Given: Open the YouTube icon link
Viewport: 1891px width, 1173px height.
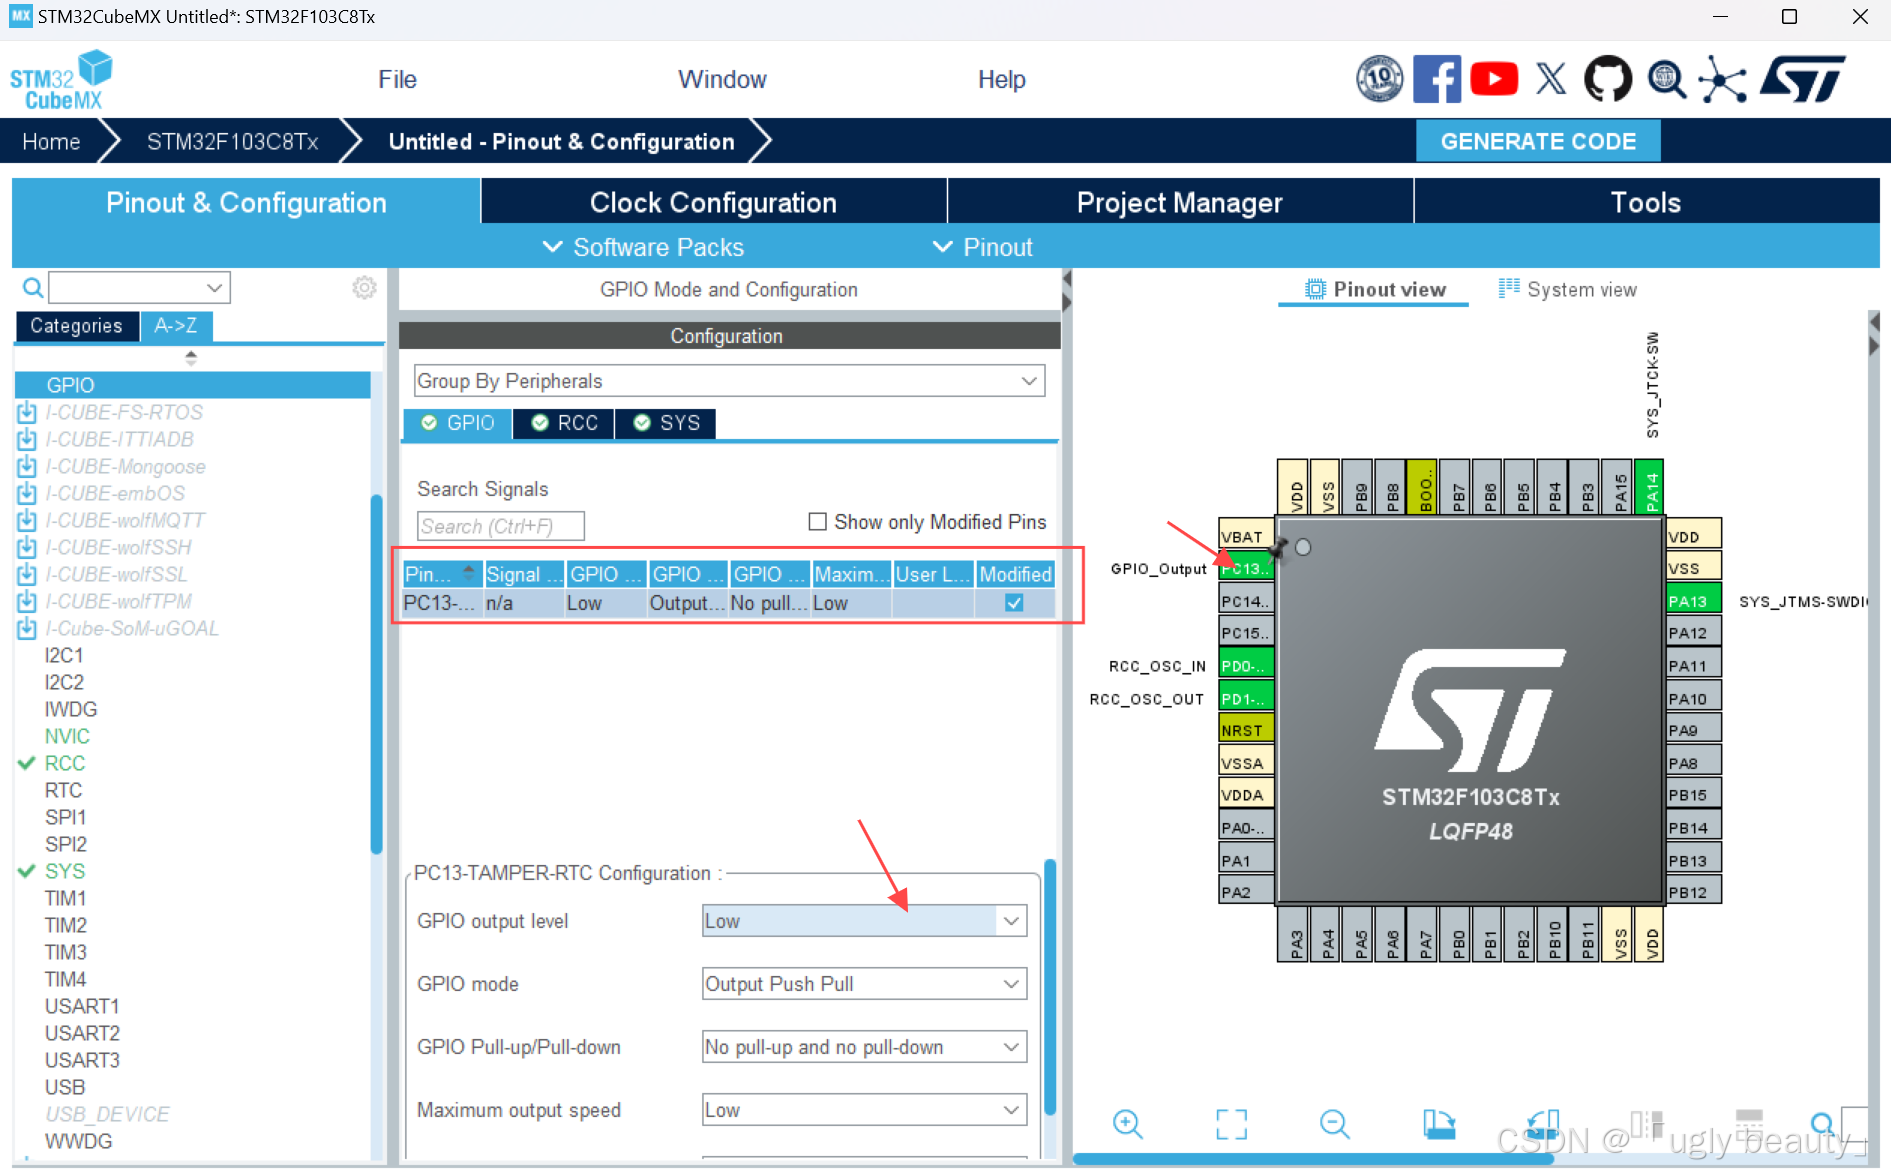Looking at the screenshot, I should [1494, 79].
